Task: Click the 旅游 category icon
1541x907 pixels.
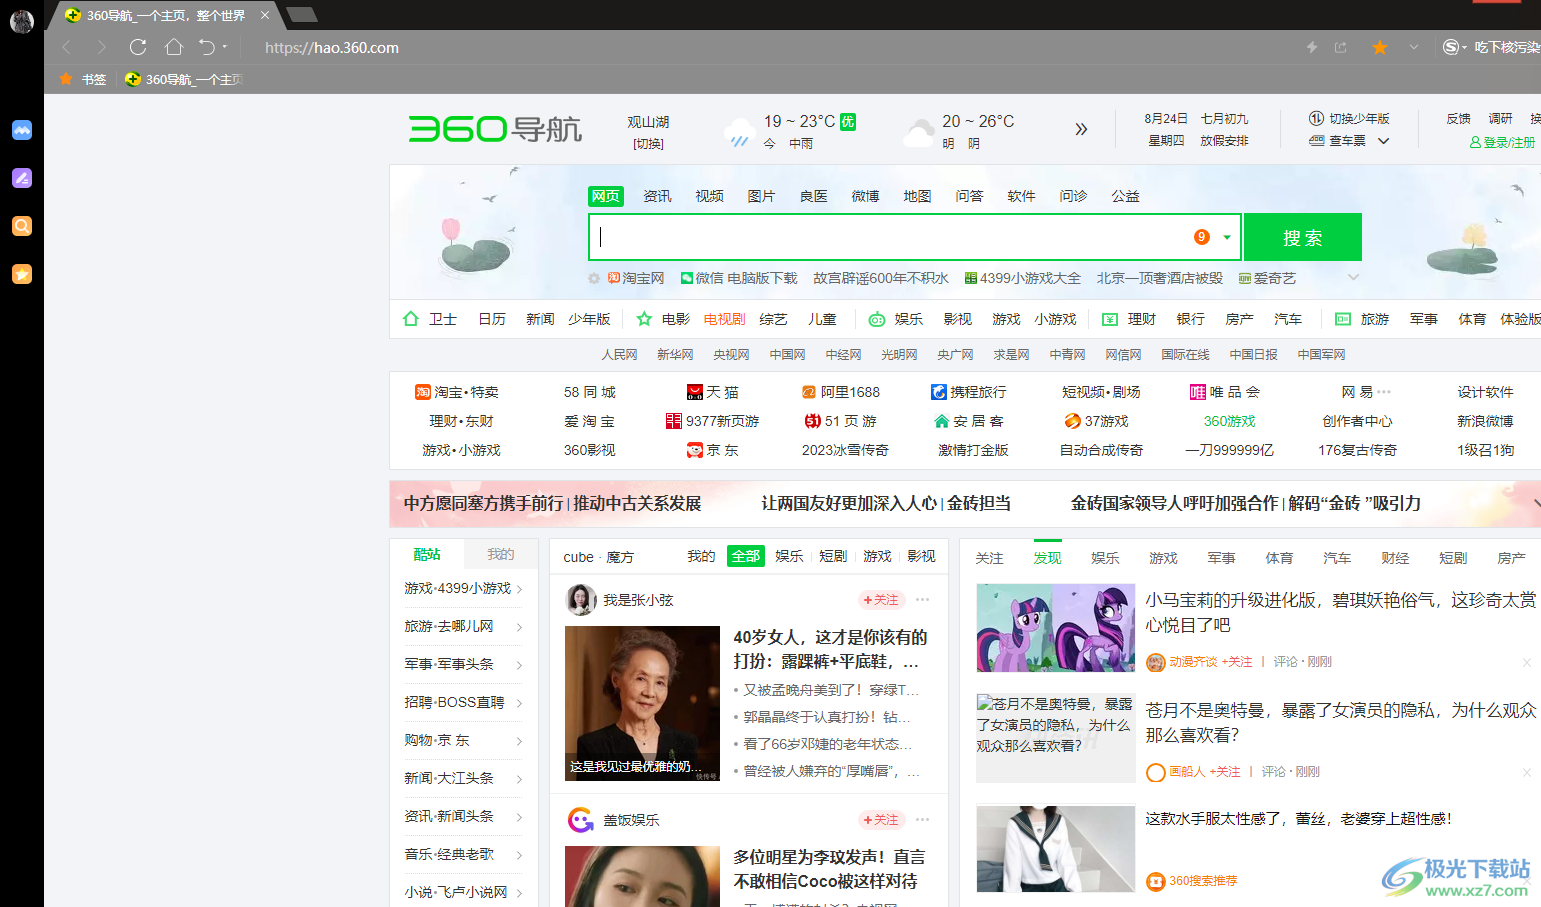Action: (1343, 319)
